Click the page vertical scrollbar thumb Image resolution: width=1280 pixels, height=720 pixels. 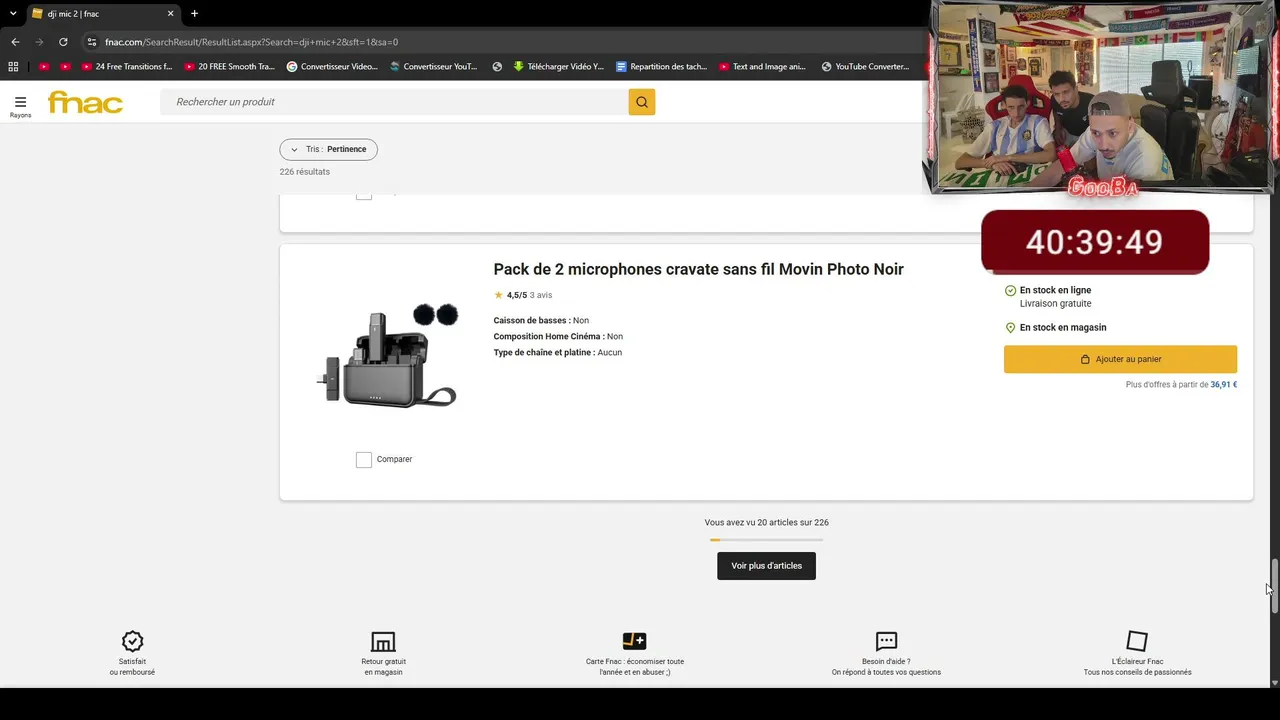(1274, 585)
